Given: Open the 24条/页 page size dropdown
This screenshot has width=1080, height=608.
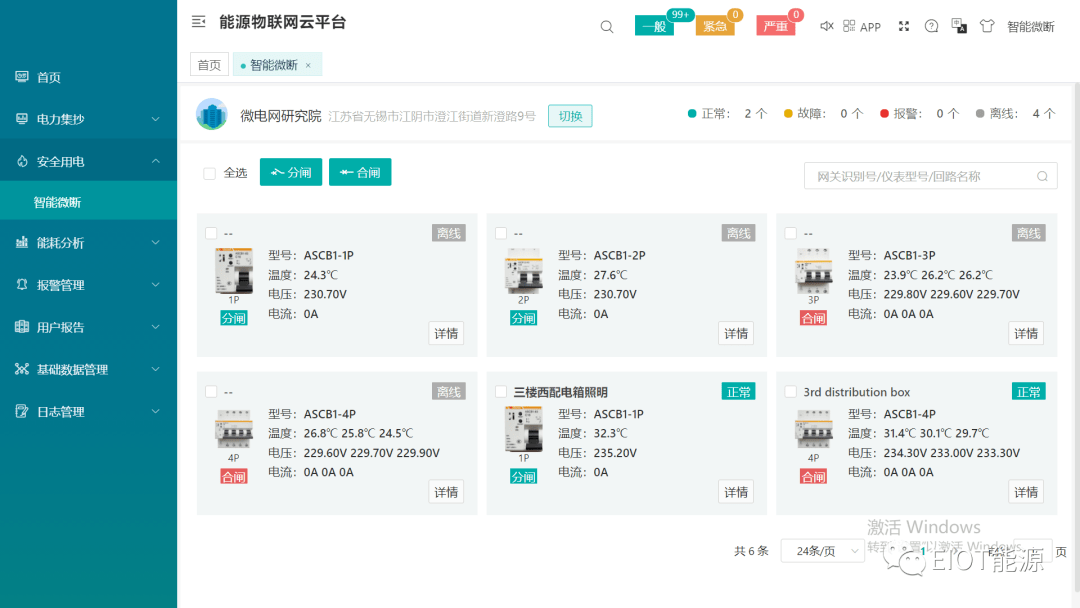Looking at the screenshot, I should [822, 551].
